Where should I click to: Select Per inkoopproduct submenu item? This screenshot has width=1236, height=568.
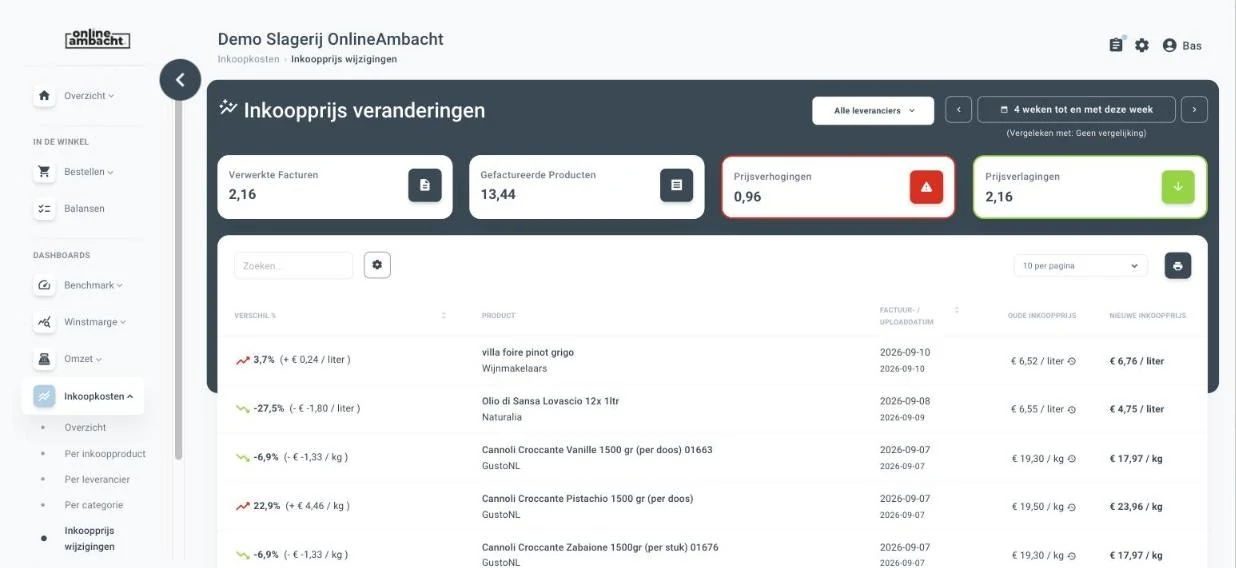105,453
